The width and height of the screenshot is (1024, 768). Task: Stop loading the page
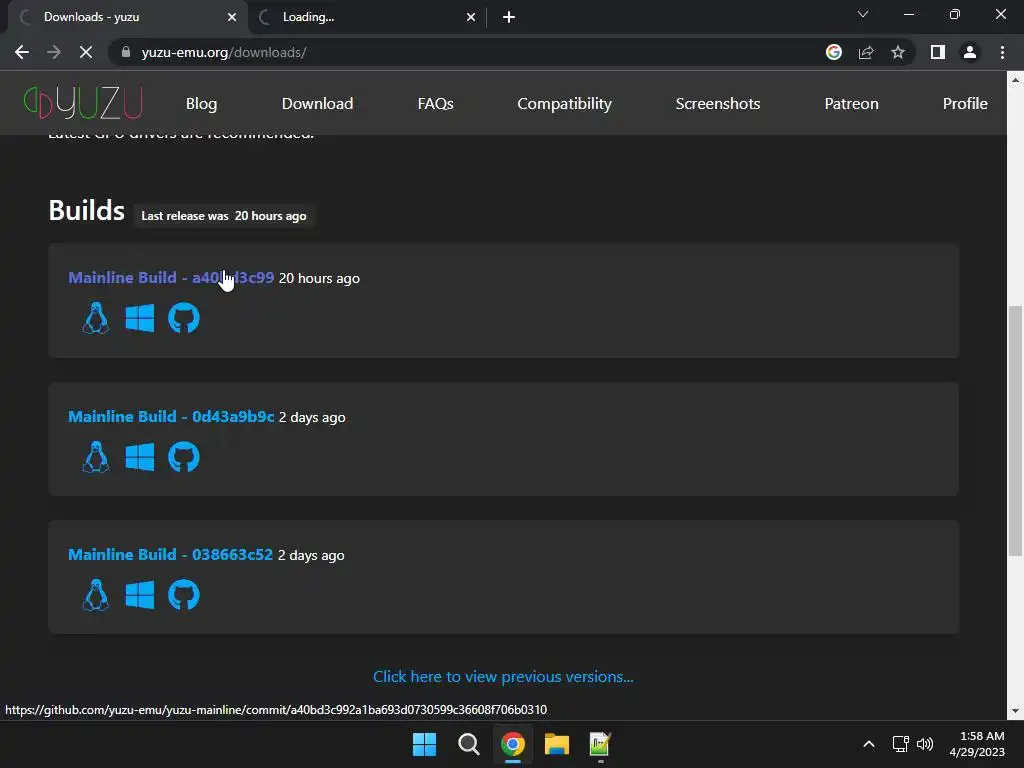[x=86, y=52]
